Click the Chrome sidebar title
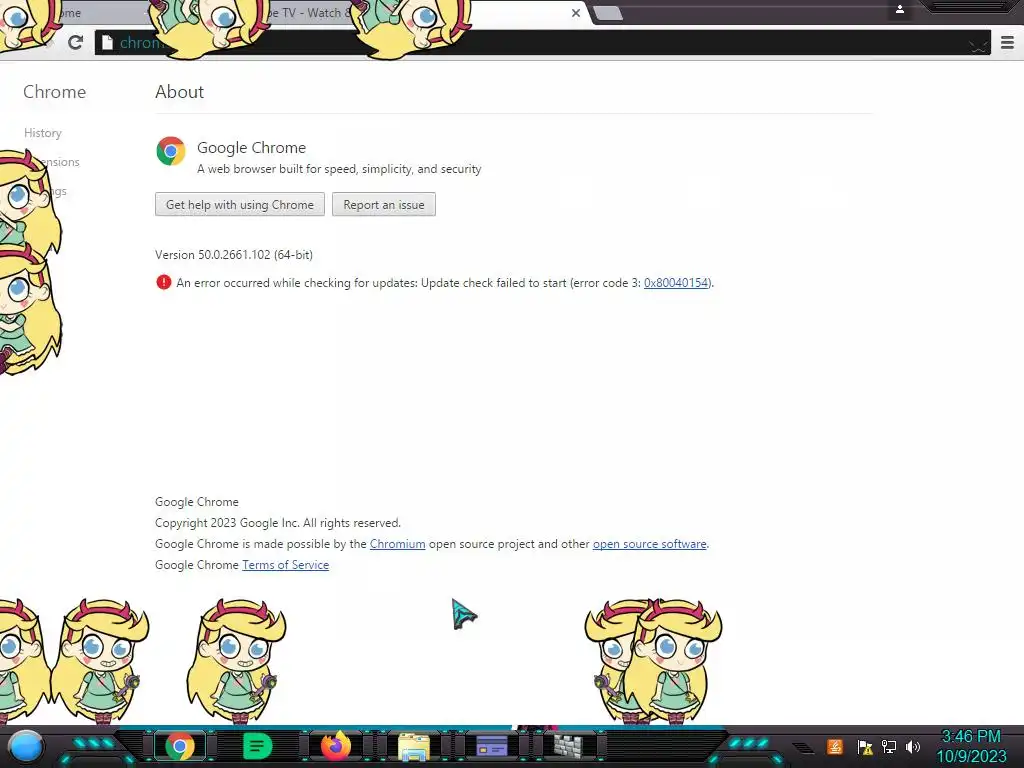The image size is (1024, 768). pyautogui.click(x=54, y=91)
